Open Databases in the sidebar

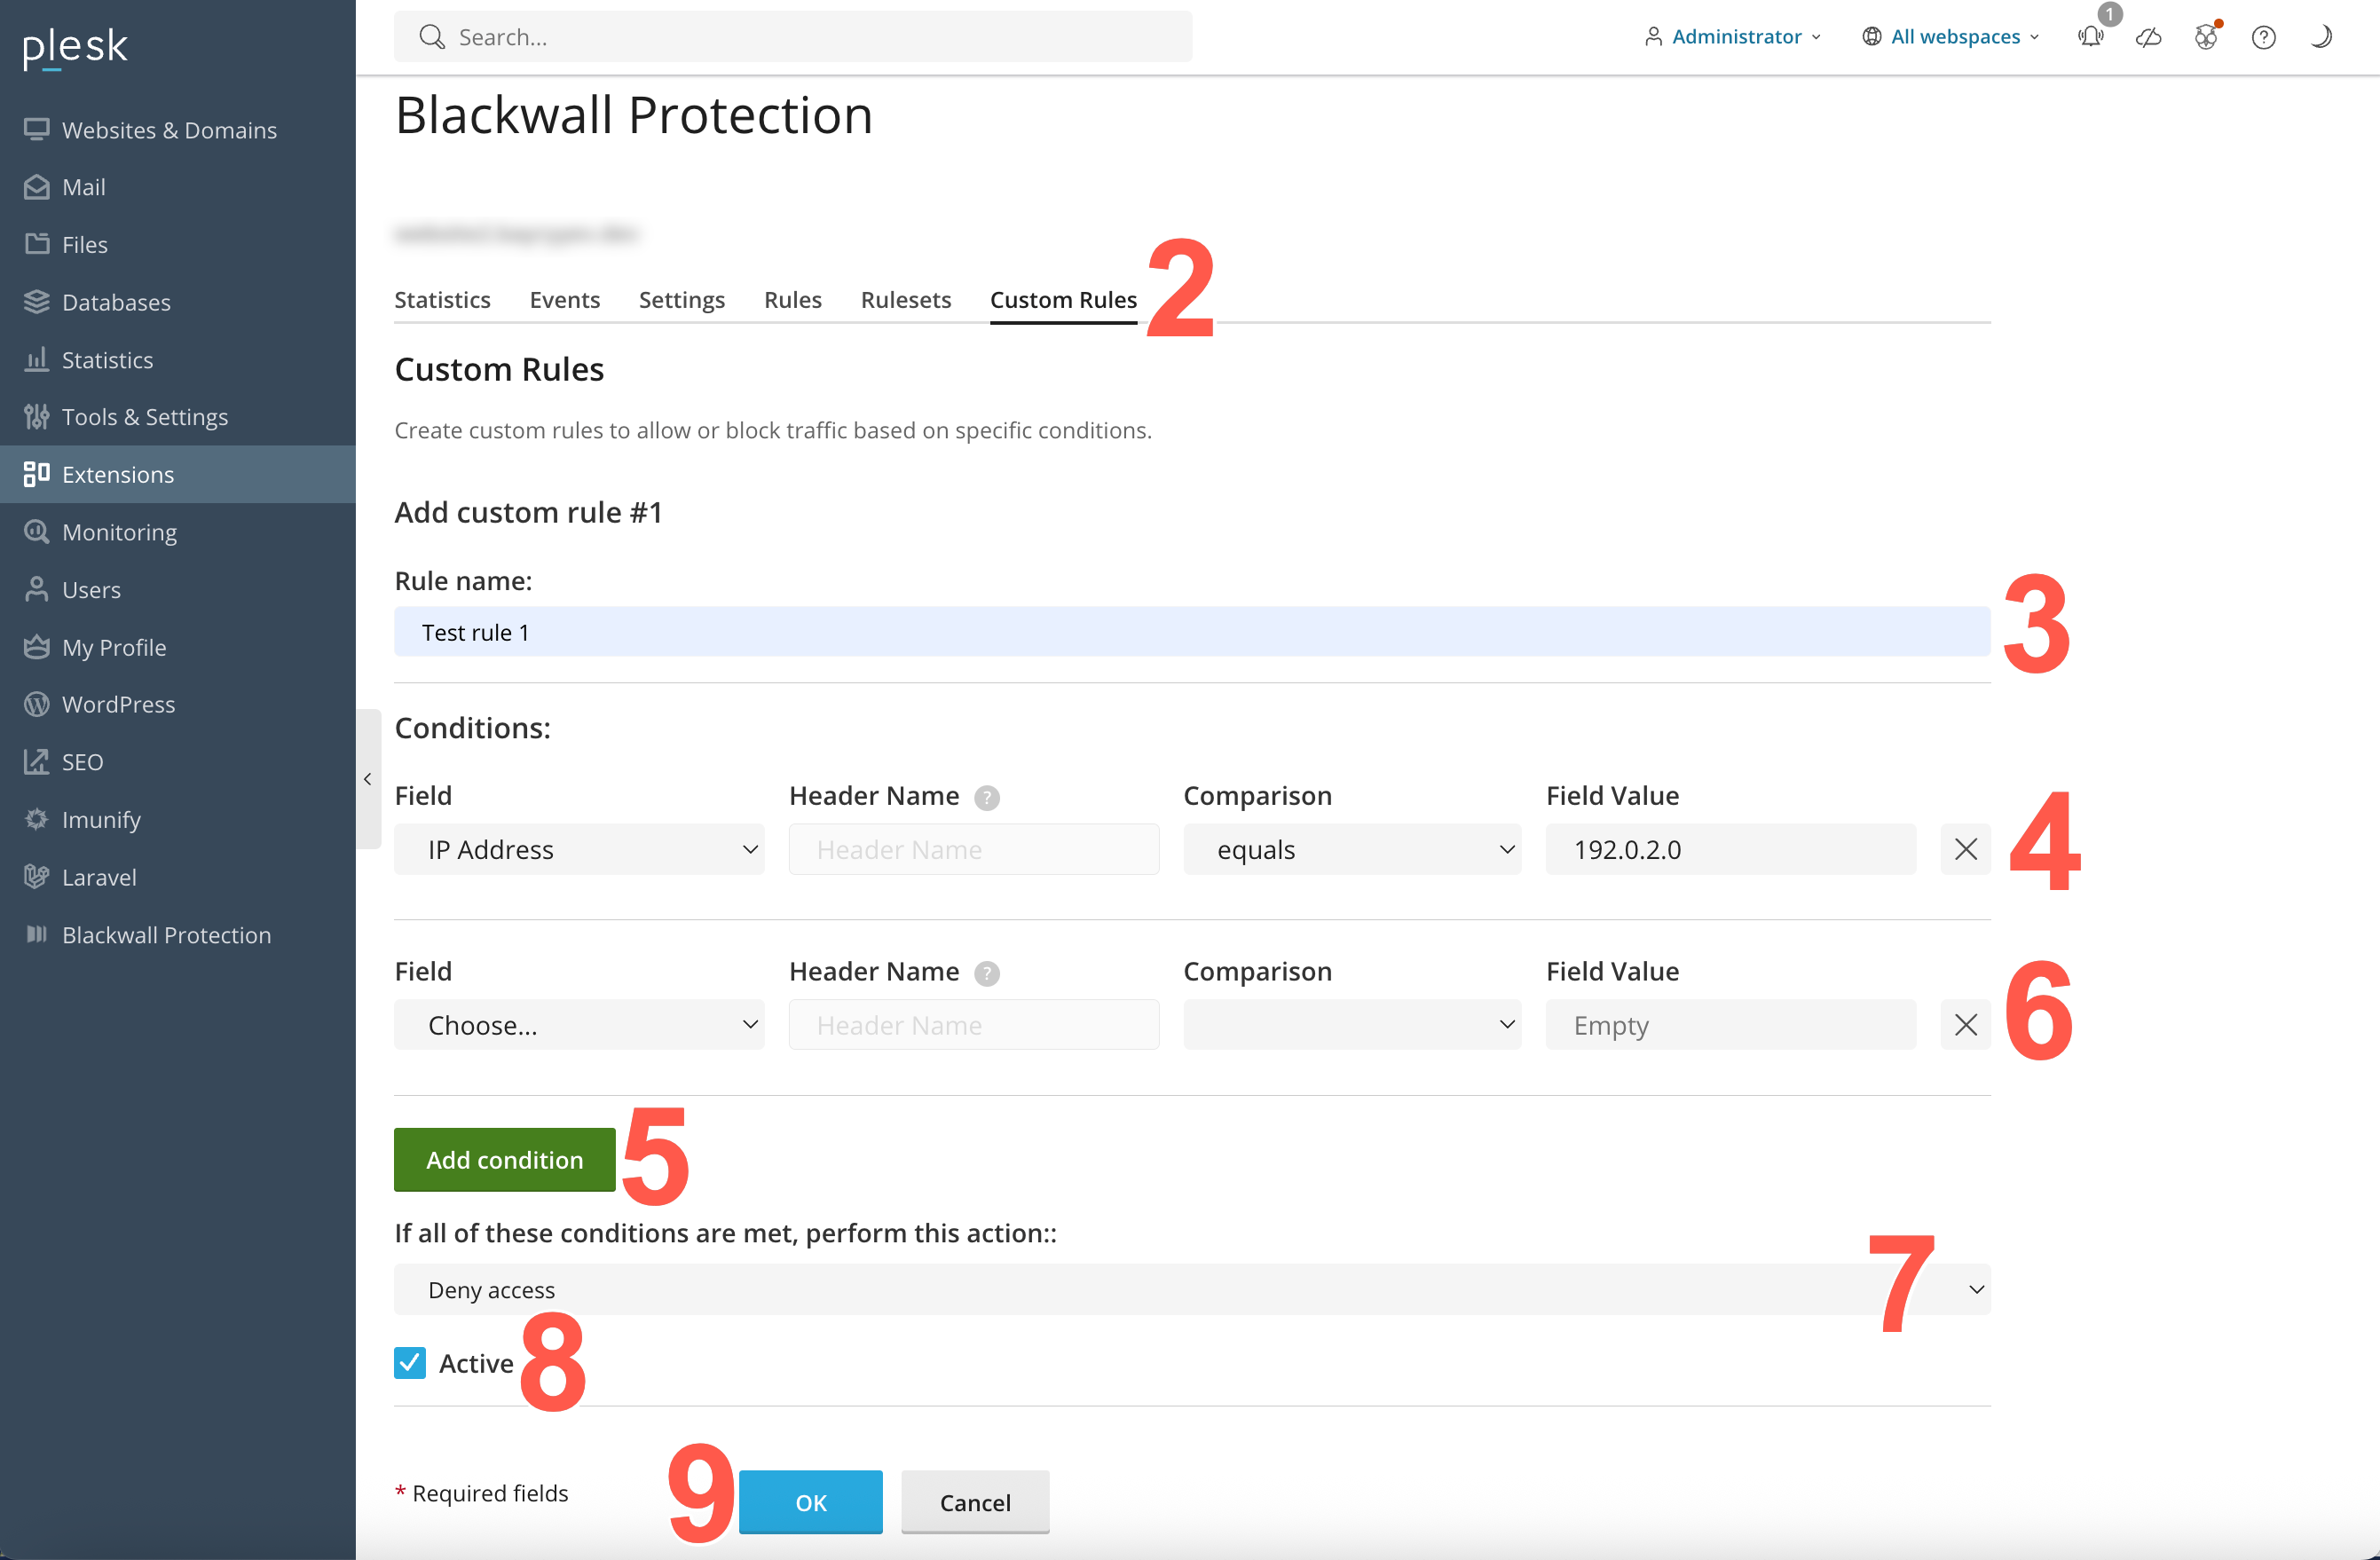(x=178, y=302)
